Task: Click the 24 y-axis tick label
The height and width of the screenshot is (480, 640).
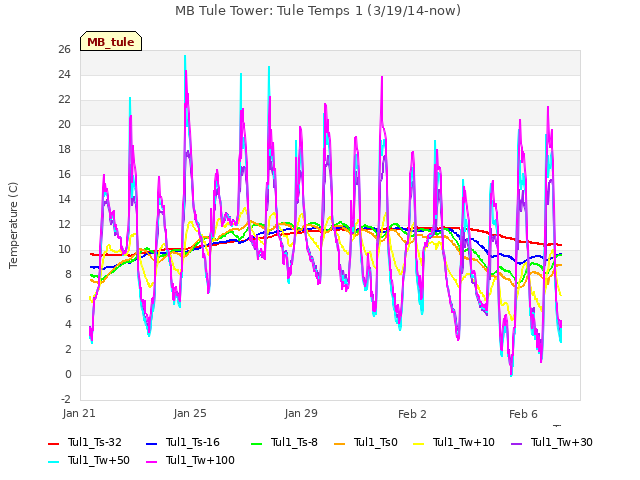Action: 64,74
